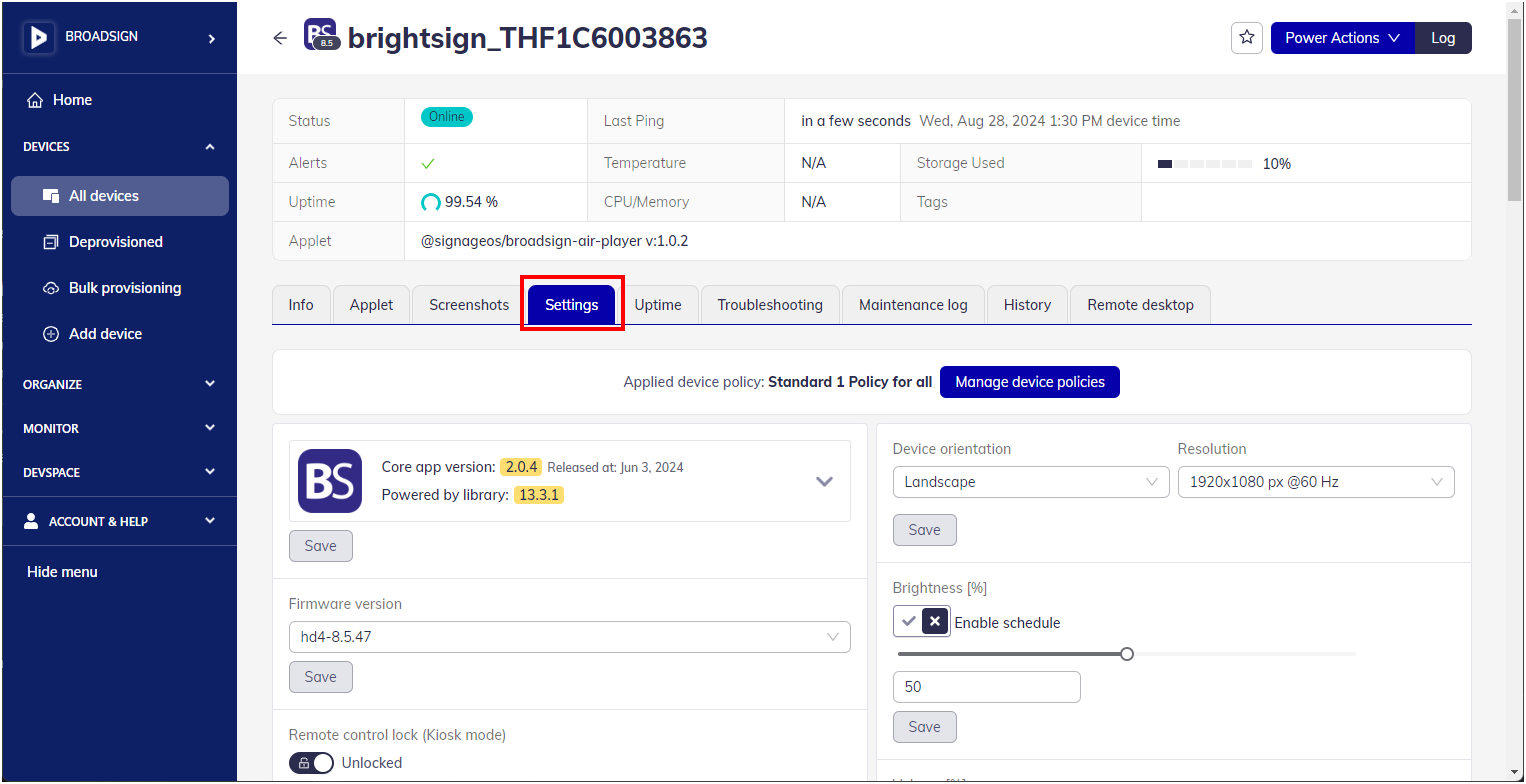
Task: Open Power Actions dropdown
Action: pyautogui.click(x=1343, y=38)
